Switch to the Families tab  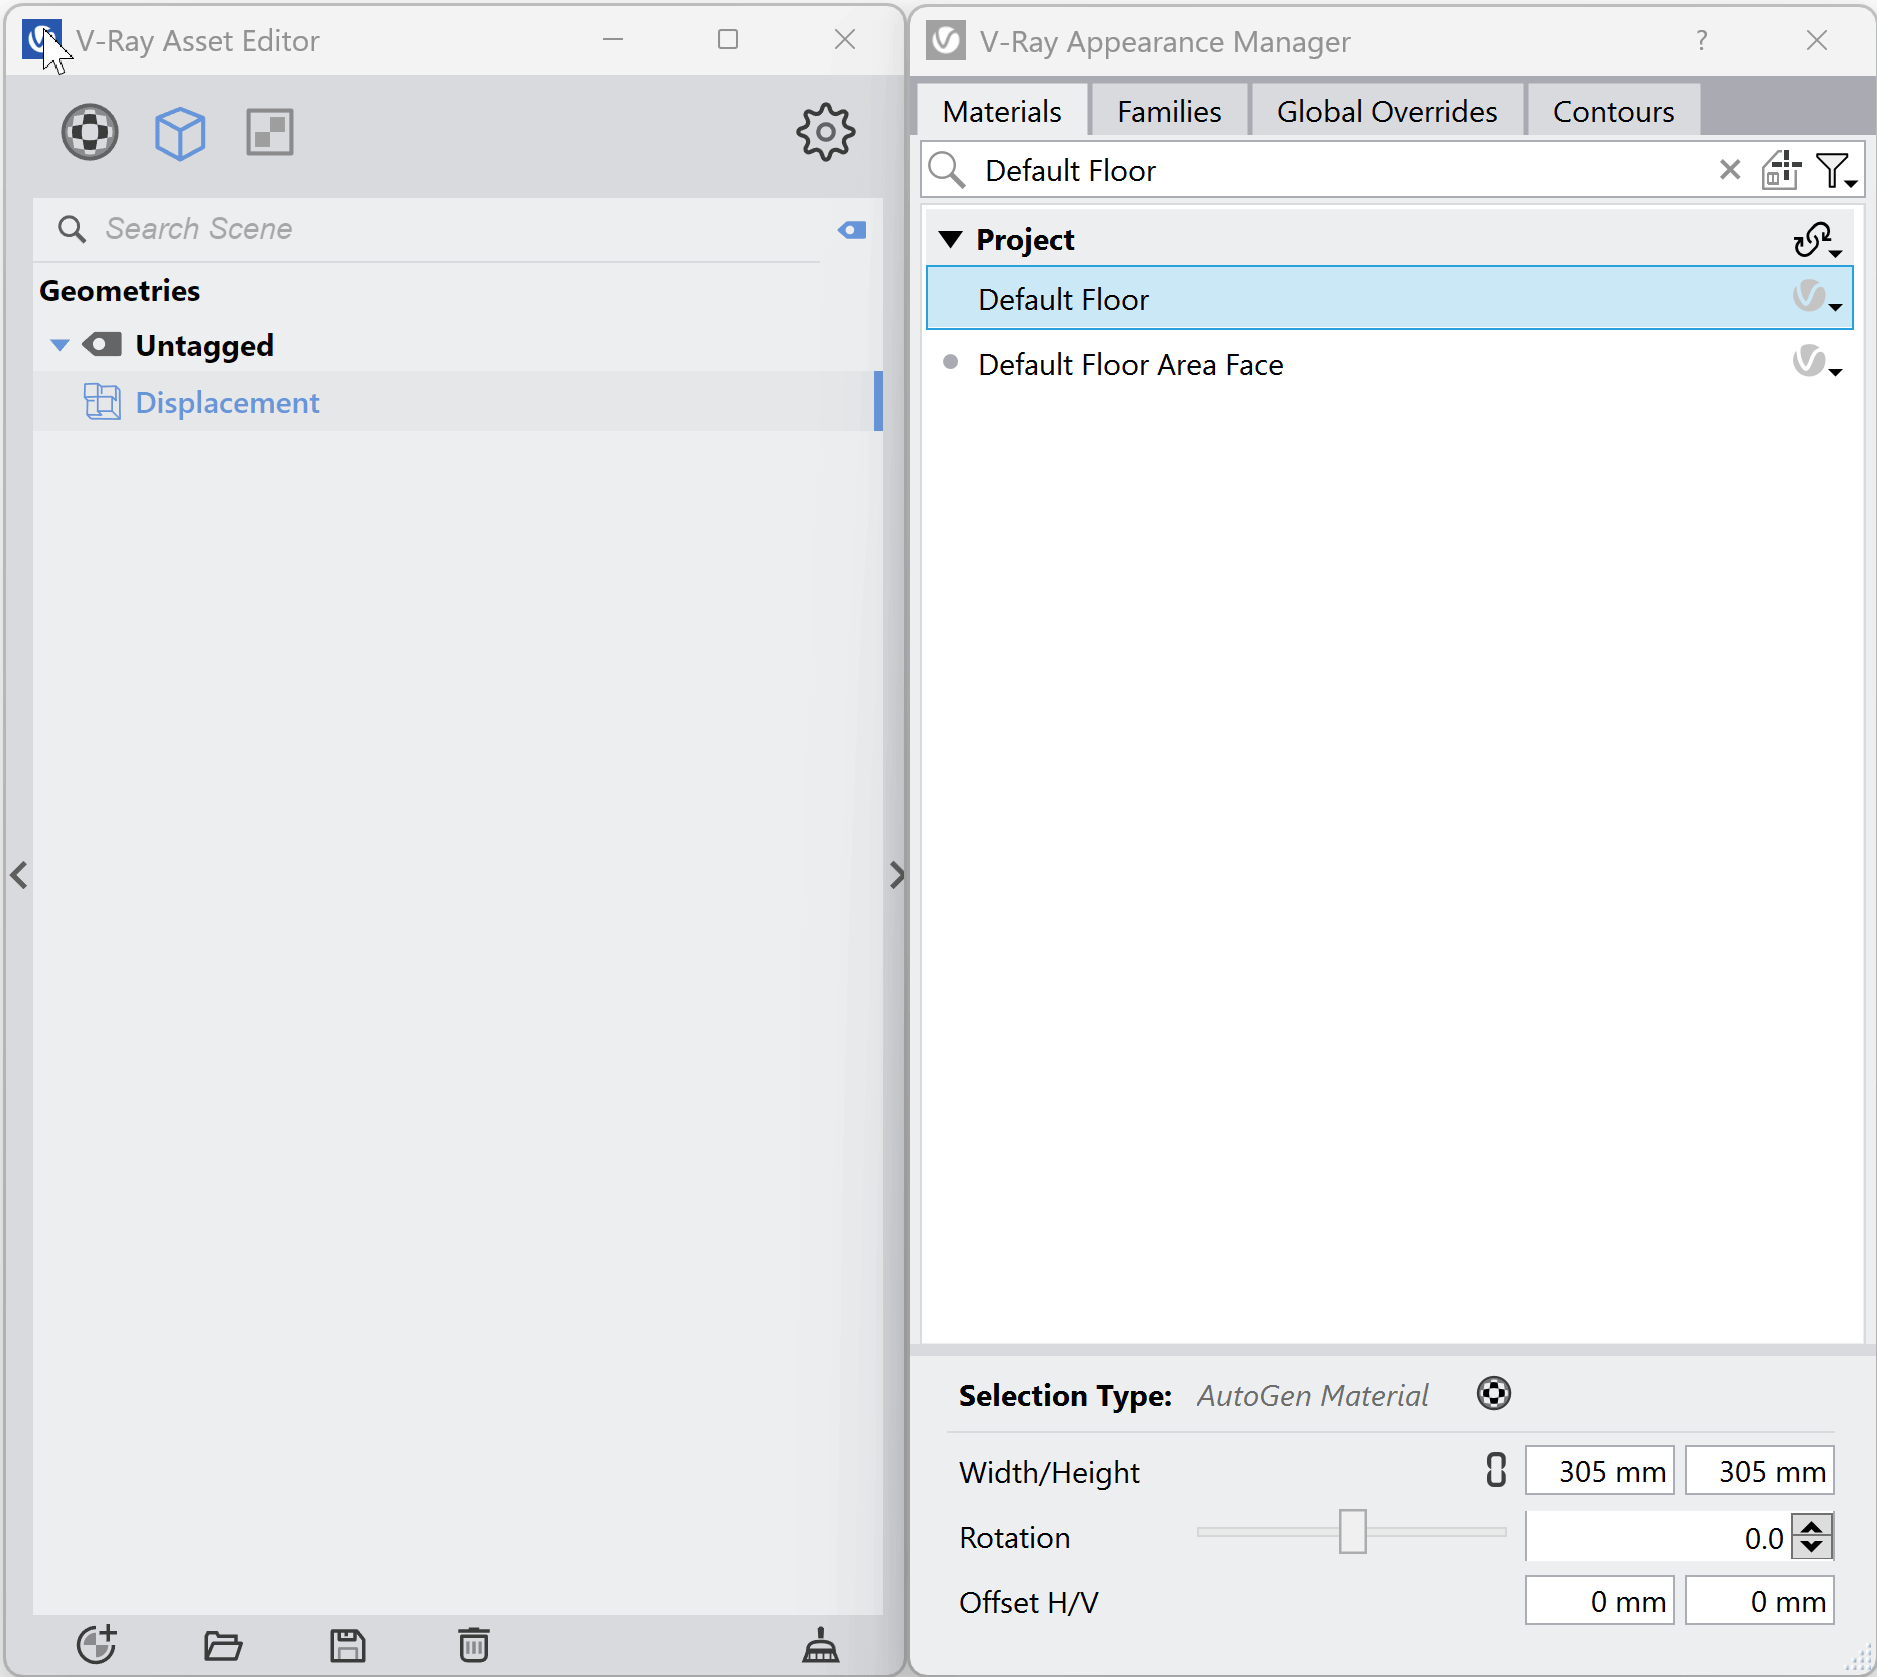tap(1169, 111)
